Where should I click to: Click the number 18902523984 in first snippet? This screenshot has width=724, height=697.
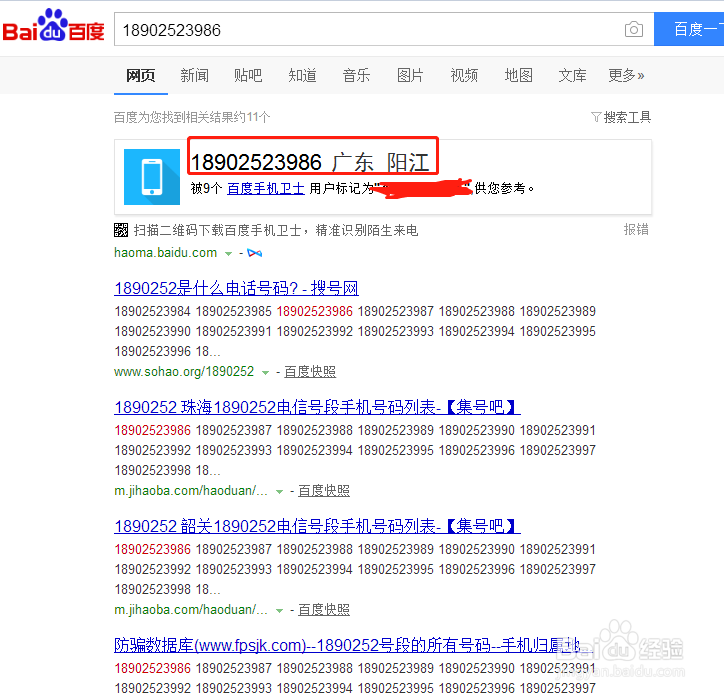[x=152, y=312]
